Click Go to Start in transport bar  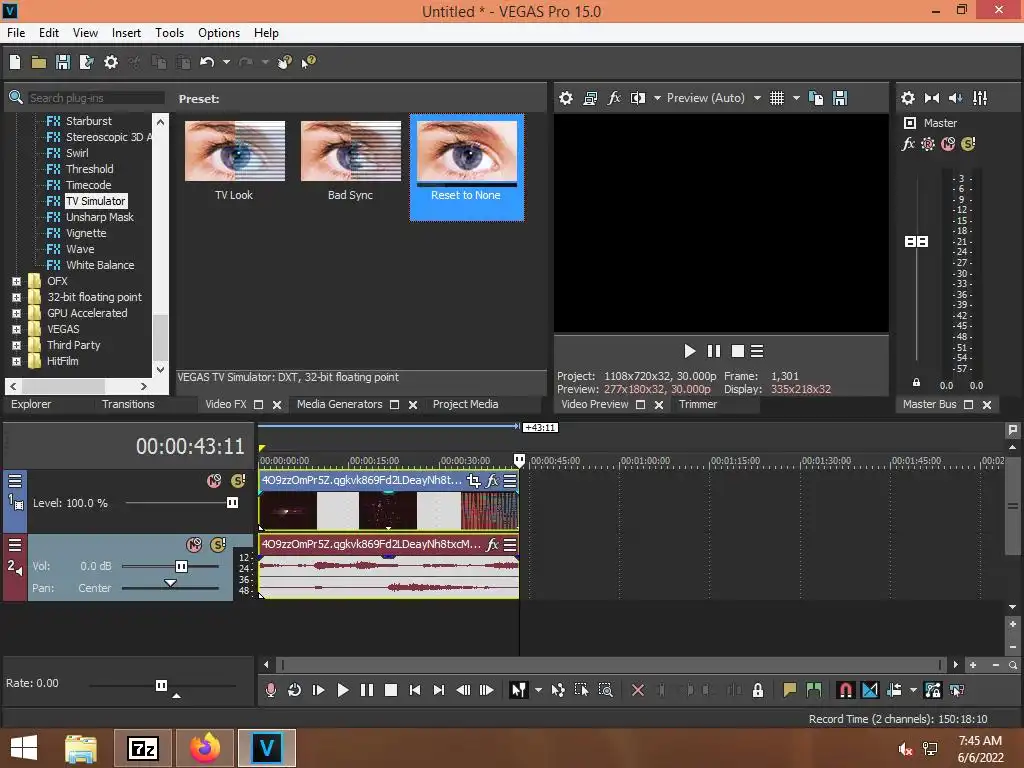coord(415,690)
